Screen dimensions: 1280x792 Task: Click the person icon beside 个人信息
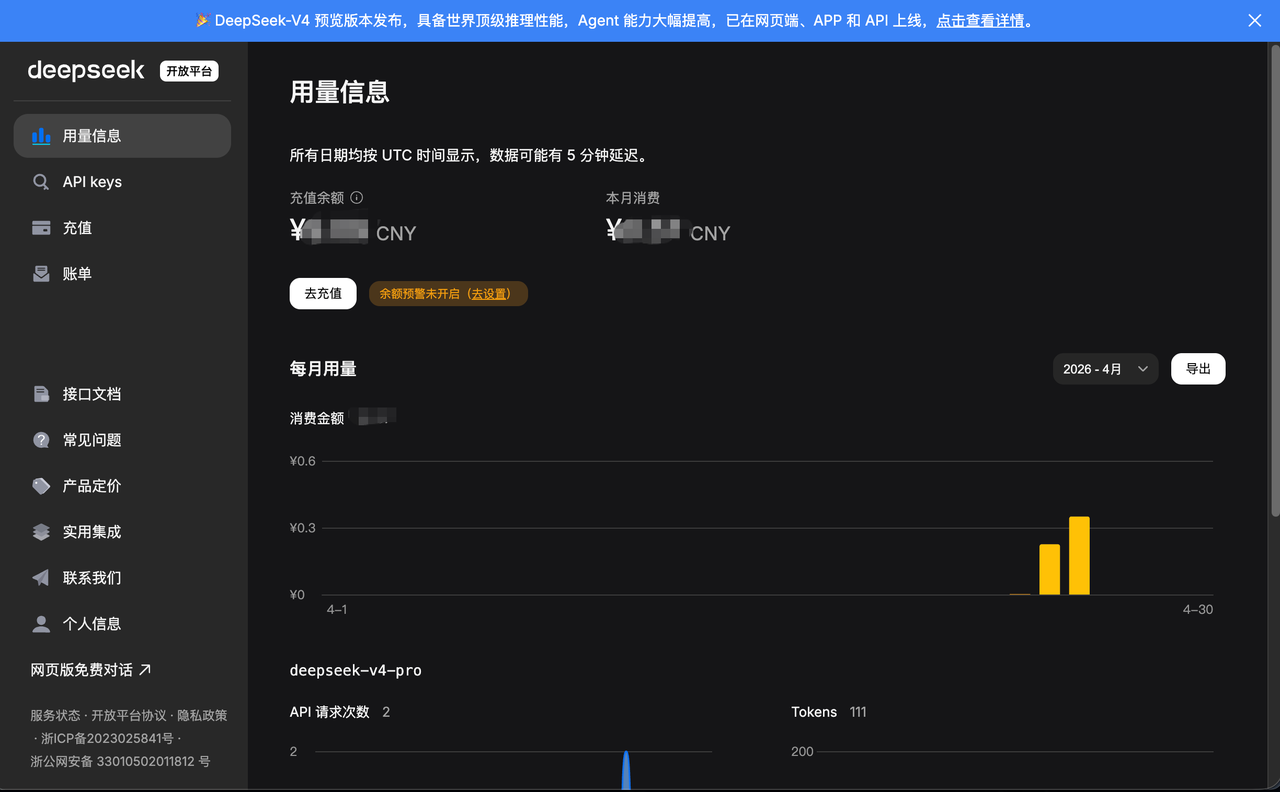click(x=41, y=624)
